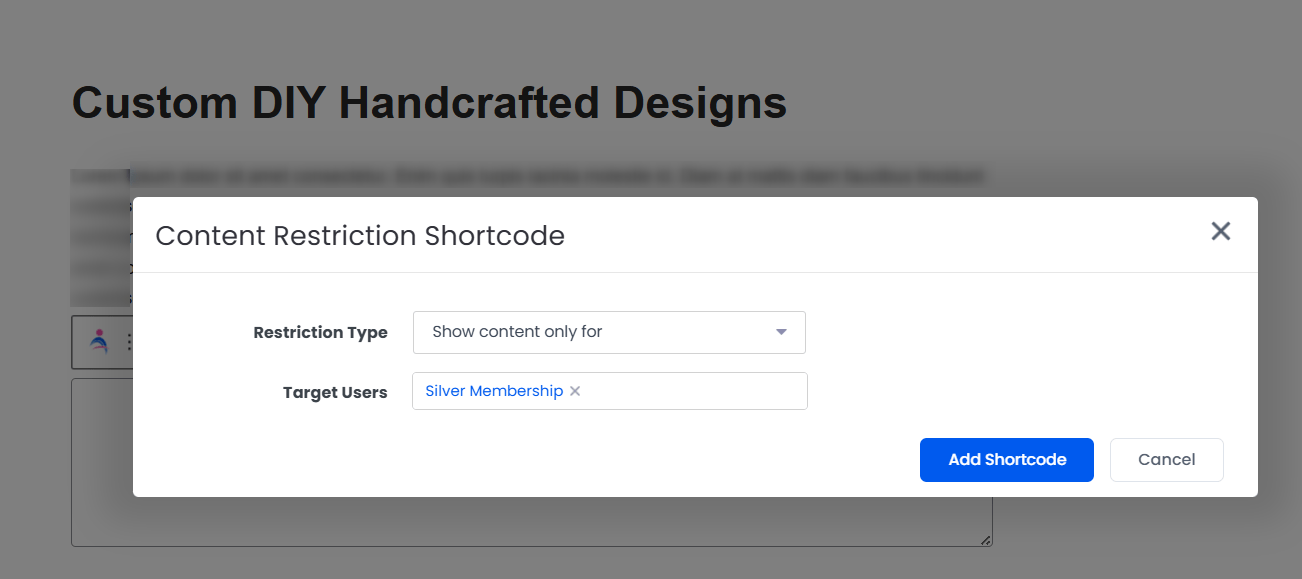Image resolution: width=1302 pixels, height=579 pixels.
Task: Click the Content Restriction Shortcode title
Action: coord(360,236)
